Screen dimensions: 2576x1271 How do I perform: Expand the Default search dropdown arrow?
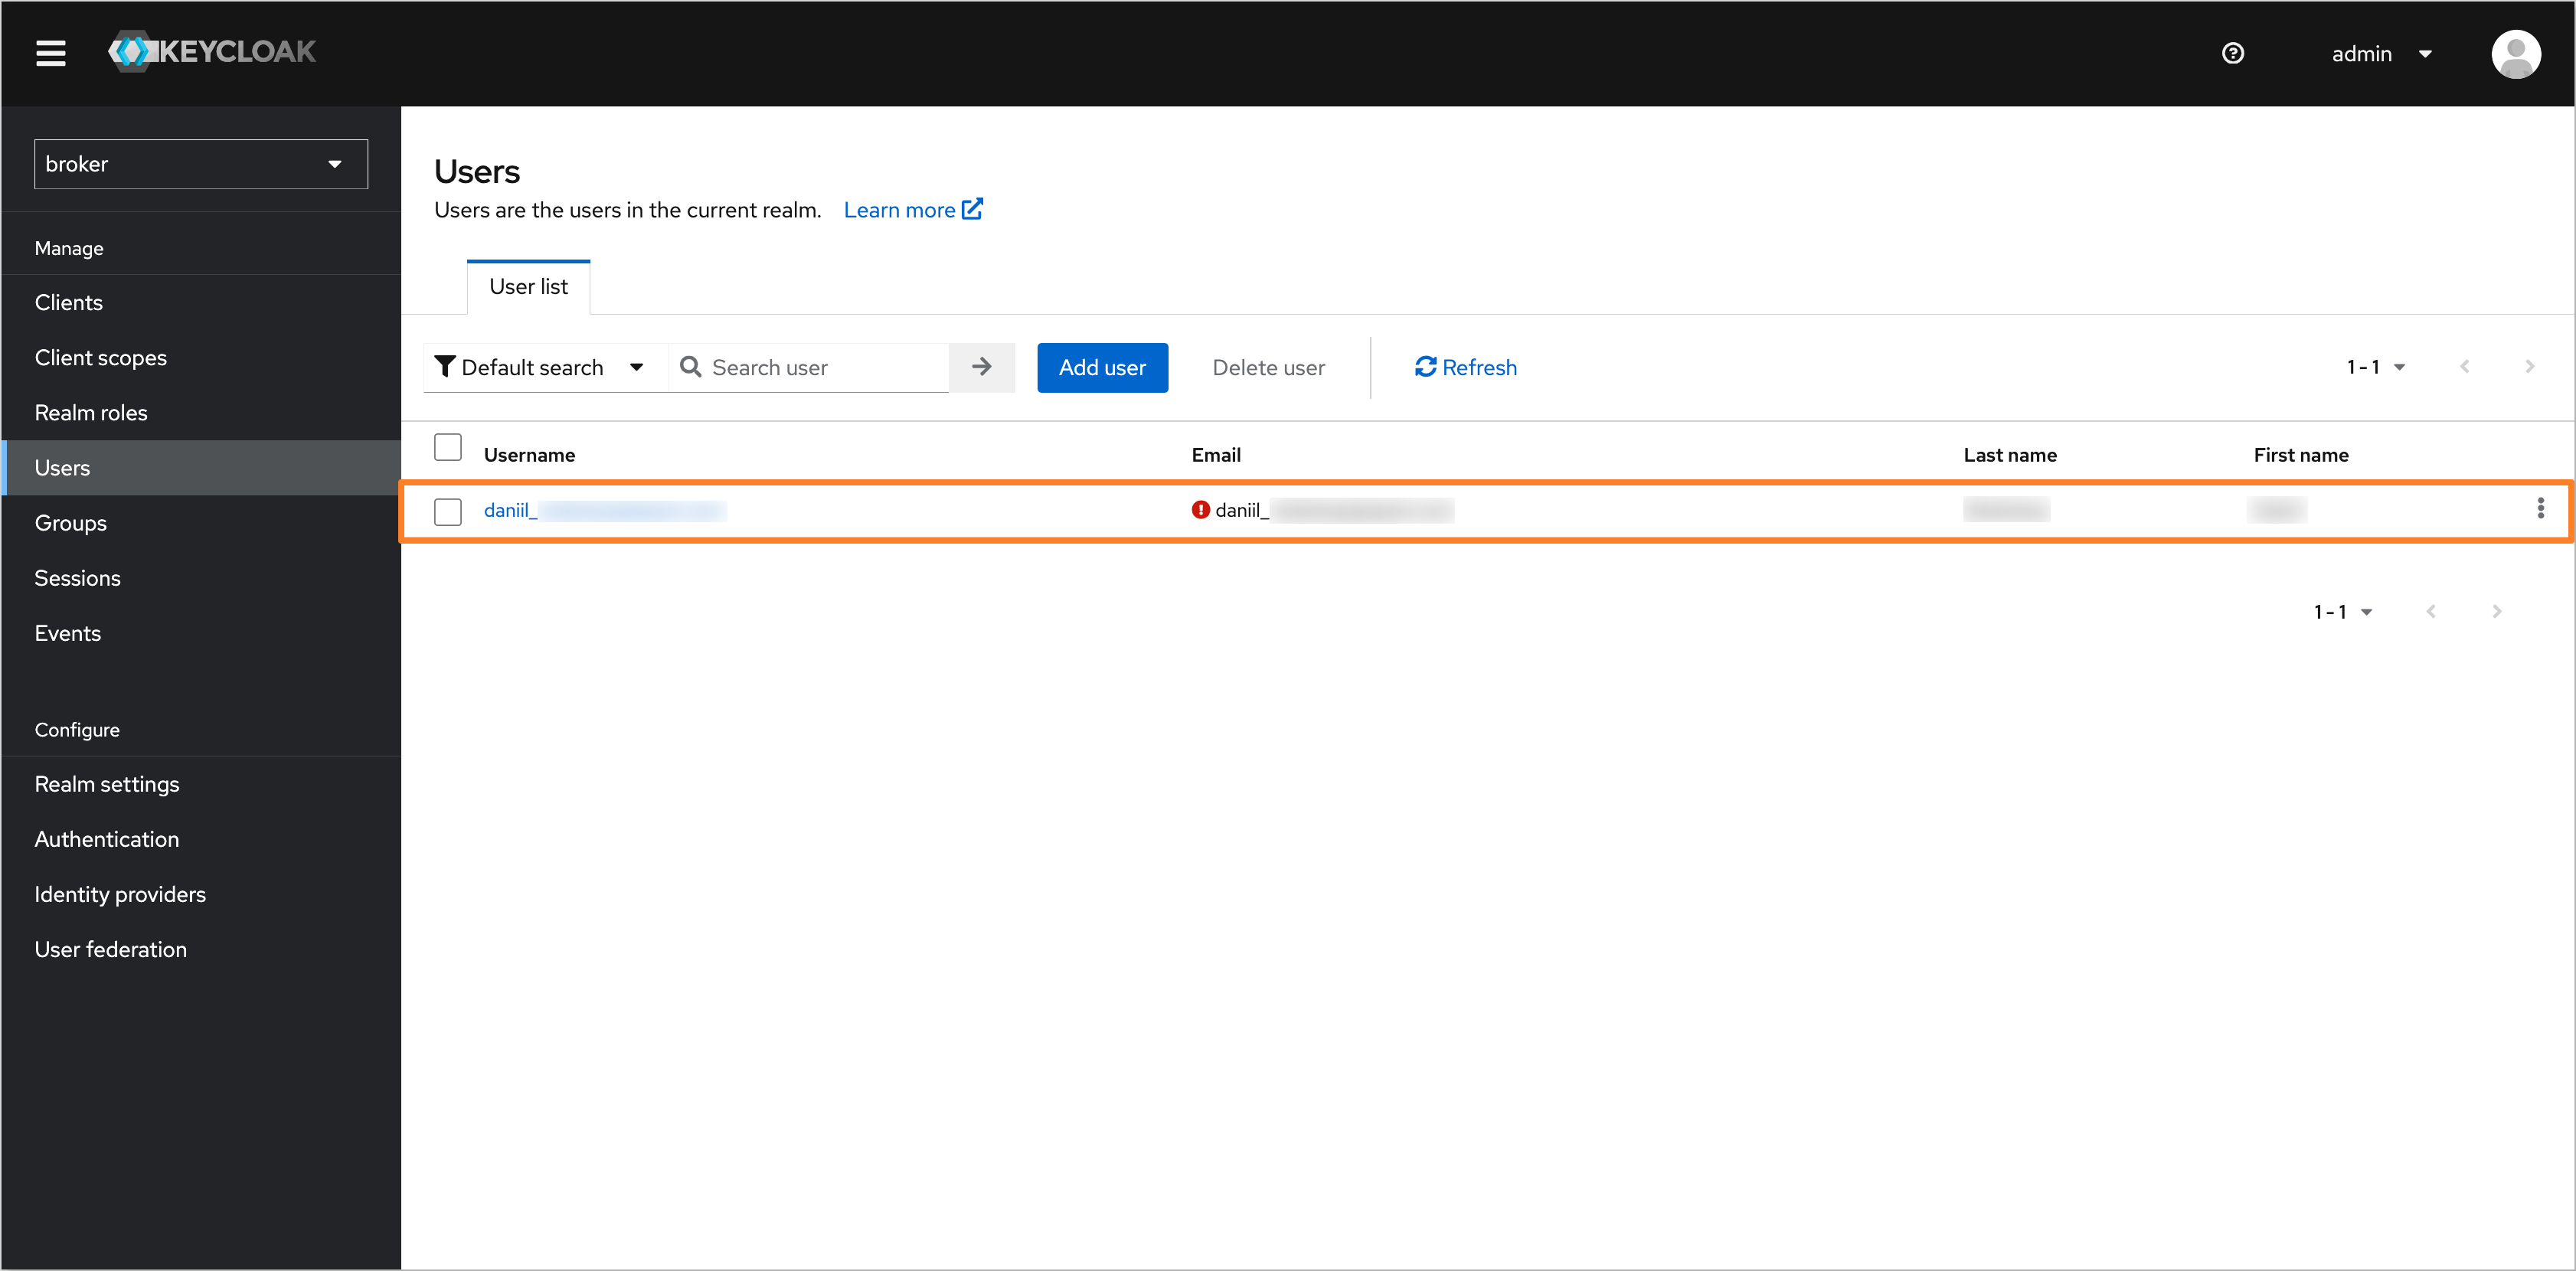coord(641,366)
